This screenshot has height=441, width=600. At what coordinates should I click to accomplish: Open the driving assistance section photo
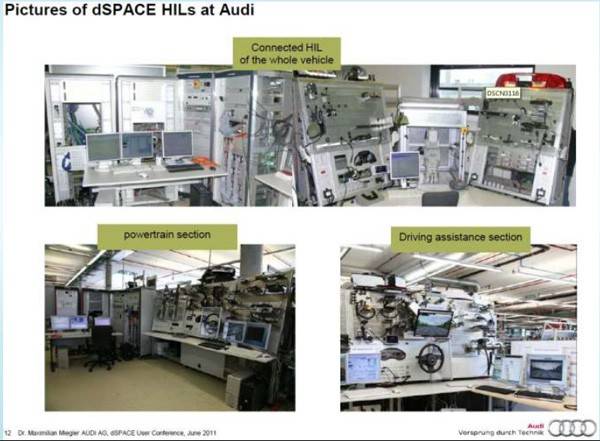pos(458,328)
